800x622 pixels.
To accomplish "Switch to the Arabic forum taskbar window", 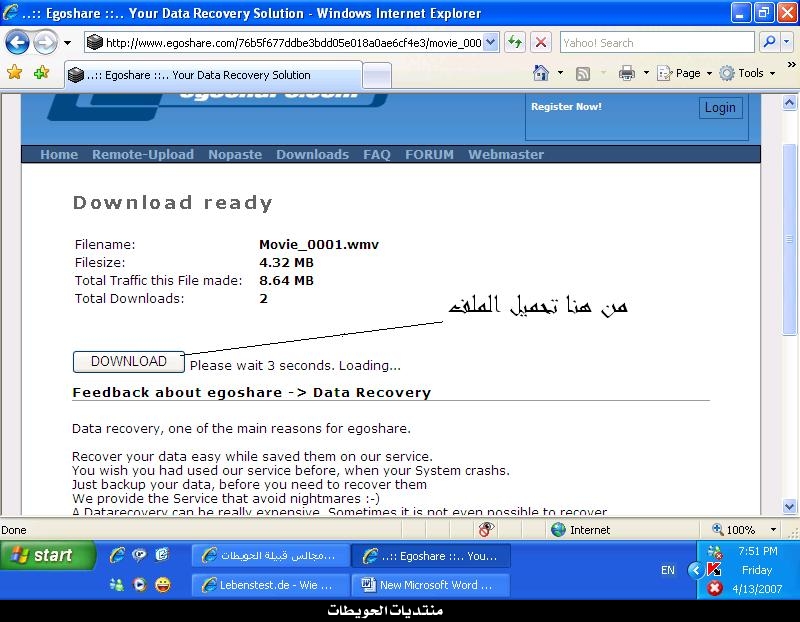I will pos(271,555).
